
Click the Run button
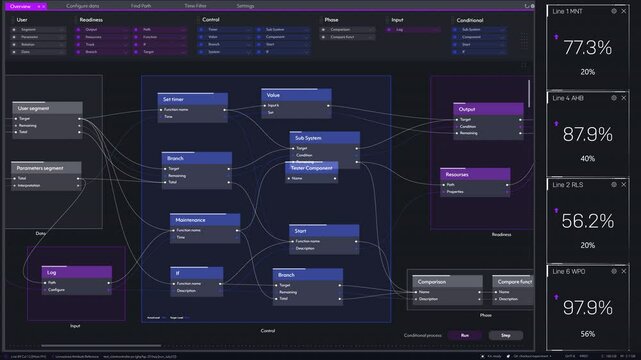465,335
